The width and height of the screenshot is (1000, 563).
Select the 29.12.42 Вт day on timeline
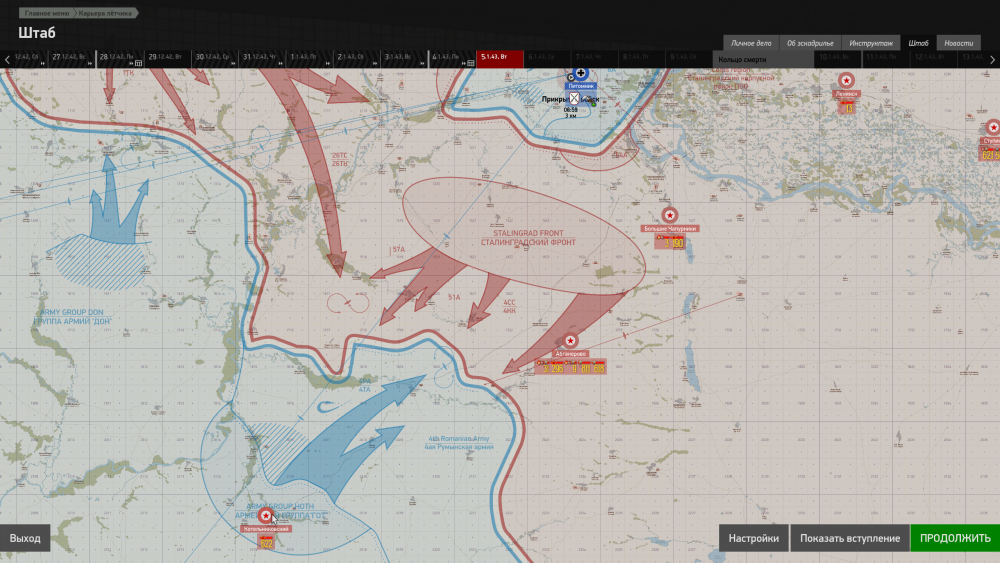tap(166, 59)
